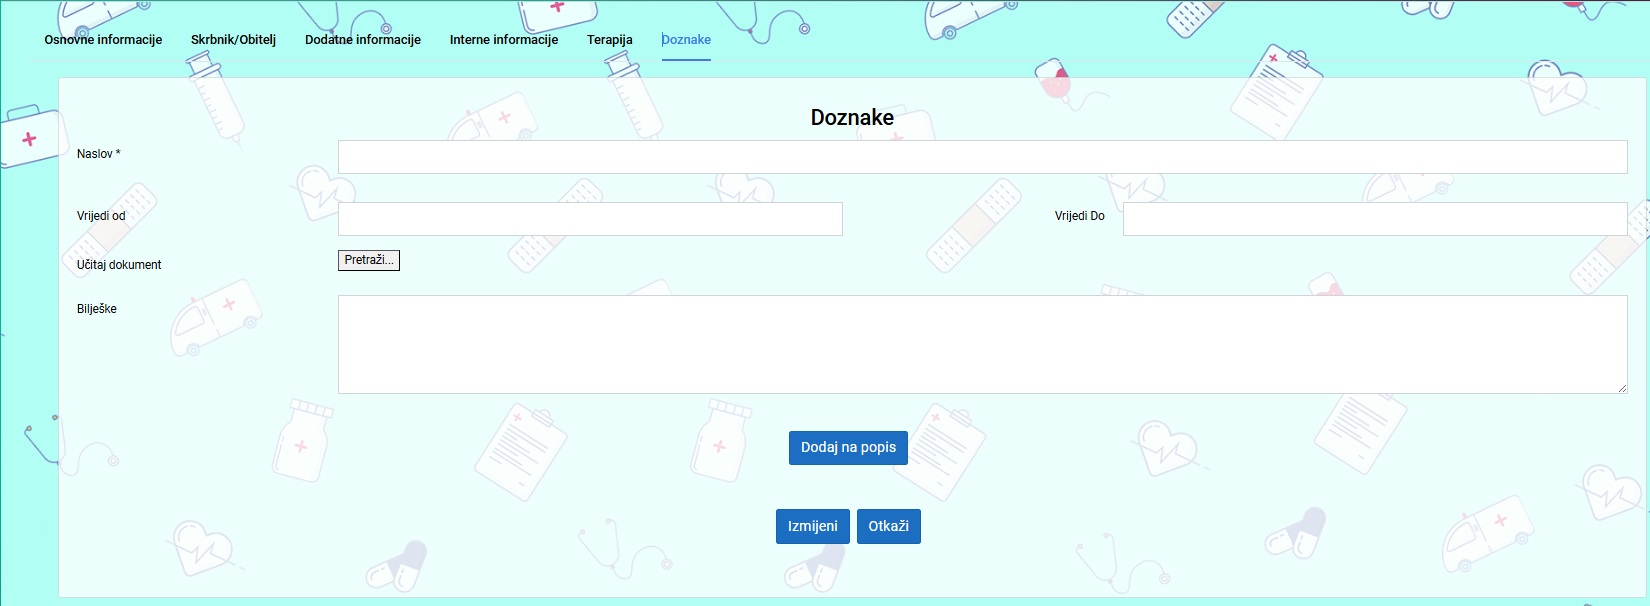
Task: Click the Dodaj na popis button
Action: pos(848,447)
